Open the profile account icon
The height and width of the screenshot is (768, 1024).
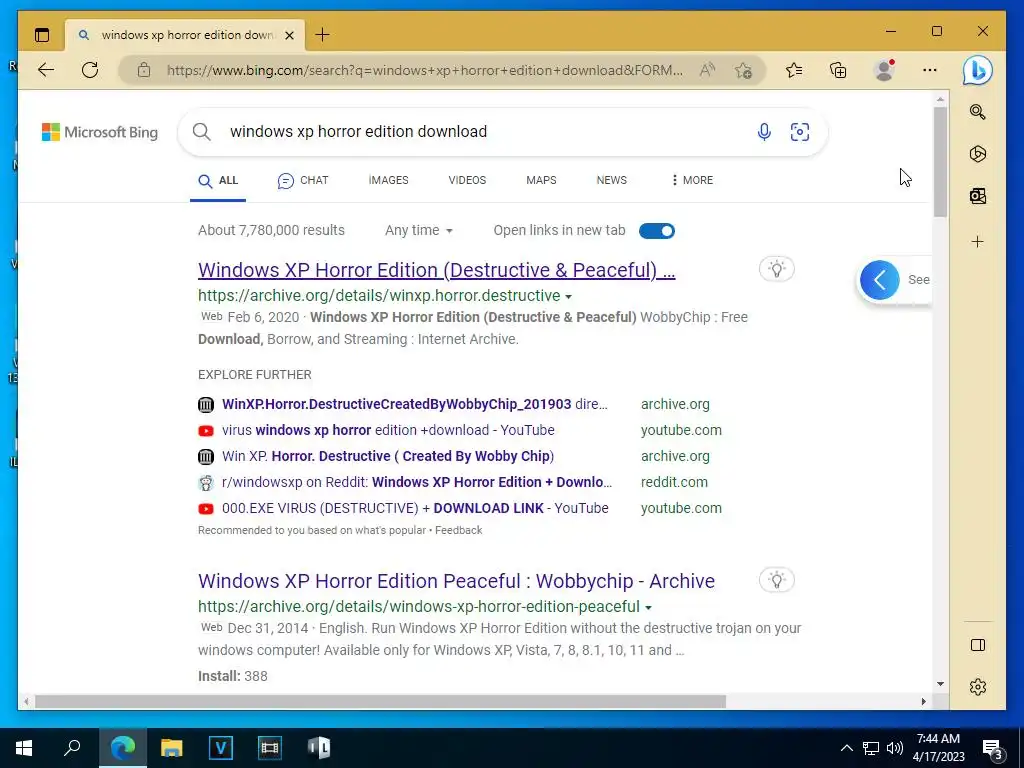point(884,70)
